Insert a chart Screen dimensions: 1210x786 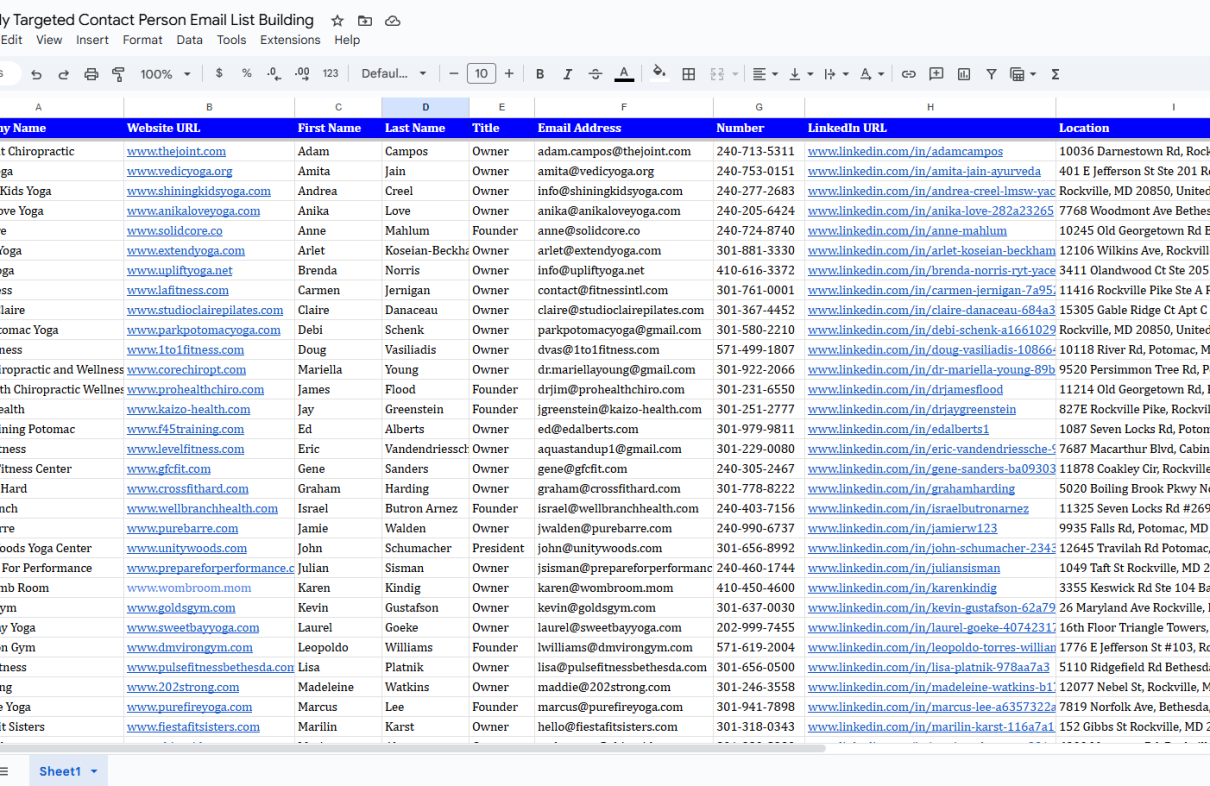coord(964,73)
